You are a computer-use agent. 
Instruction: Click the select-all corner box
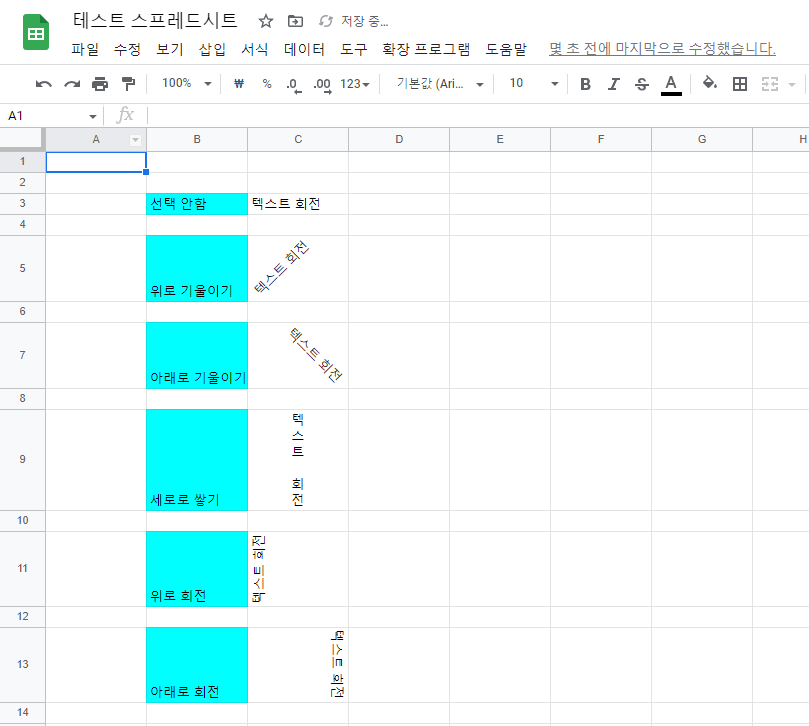[23, 139]
